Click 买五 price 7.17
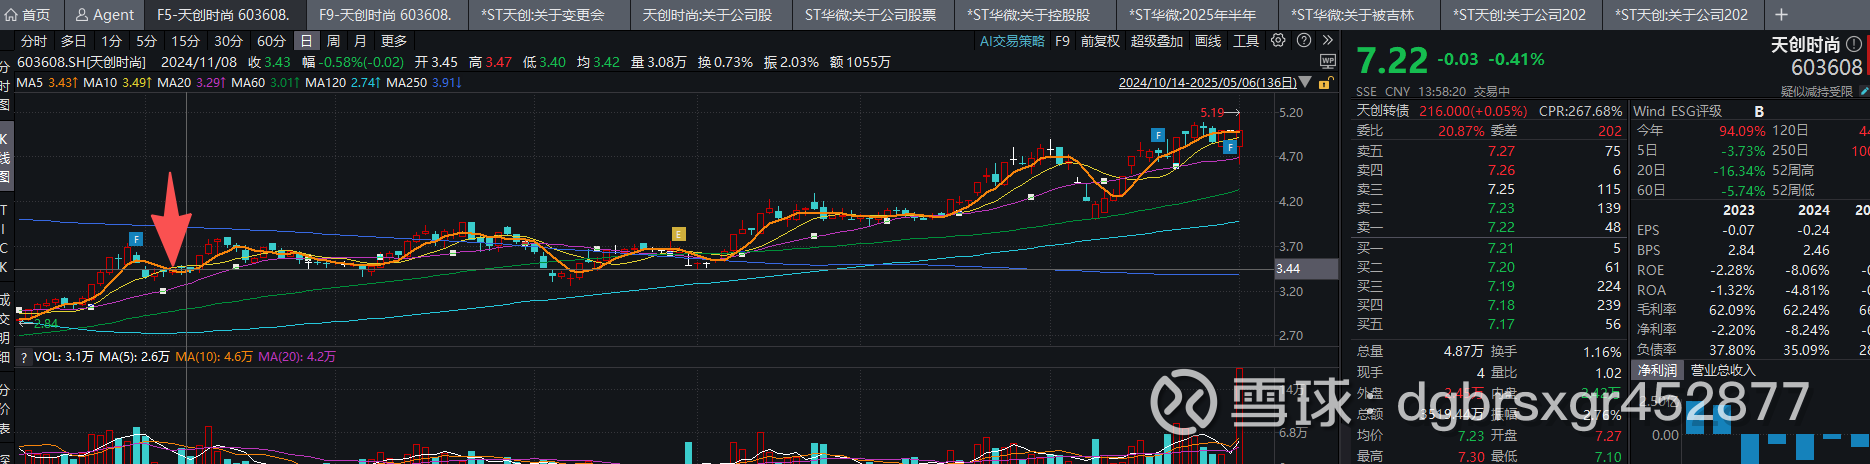 (1501, 324)
